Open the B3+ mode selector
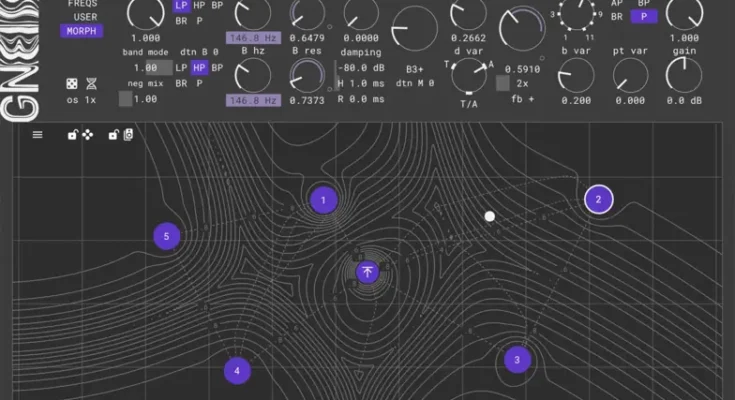The height and width of the screenshot is (400, 735). coord(414,69)
